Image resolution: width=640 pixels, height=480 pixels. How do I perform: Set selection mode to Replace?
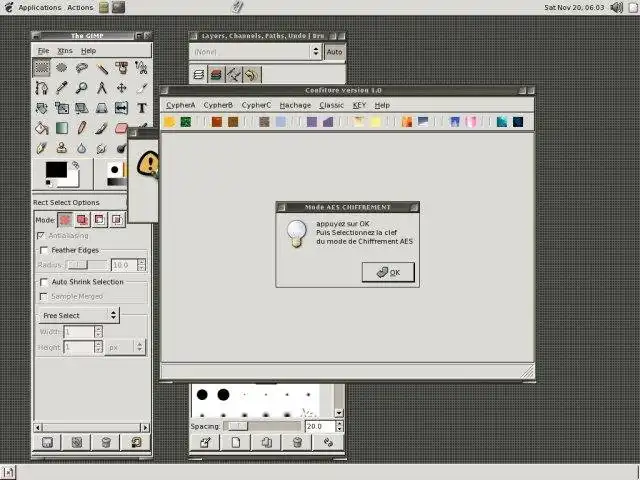(x=65, y=220)
